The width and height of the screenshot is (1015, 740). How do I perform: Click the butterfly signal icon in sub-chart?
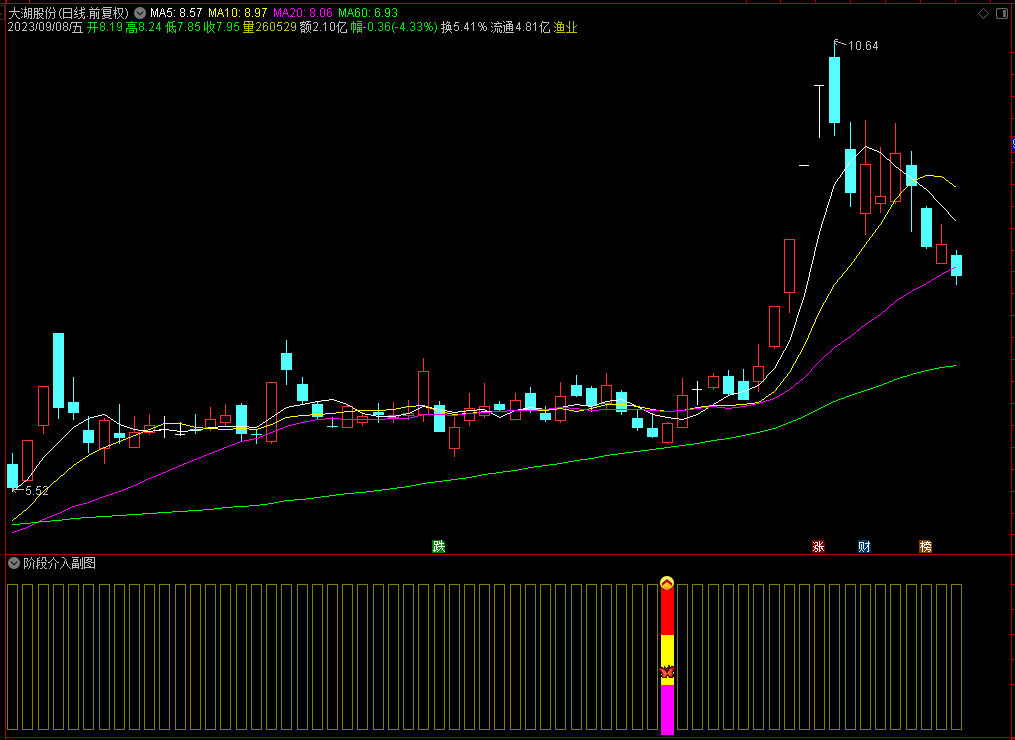[667, 672]
